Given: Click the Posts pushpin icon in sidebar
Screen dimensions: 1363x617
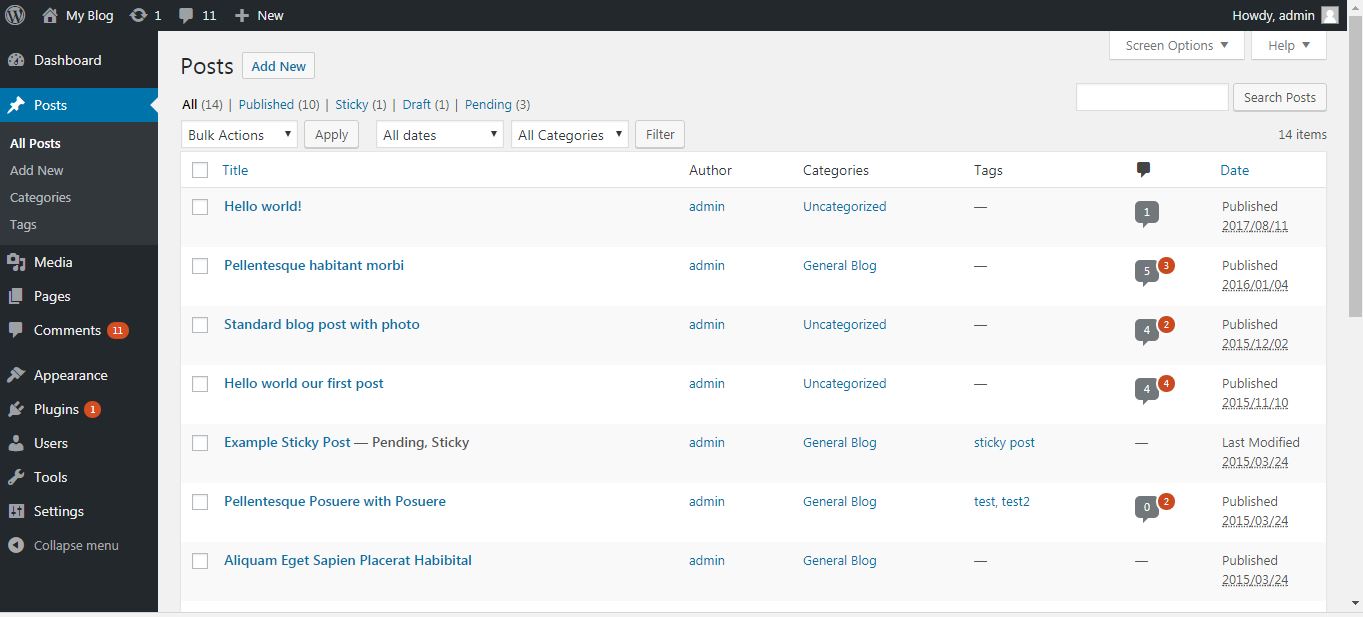Looking at the screenshot, I should [16, 105].
